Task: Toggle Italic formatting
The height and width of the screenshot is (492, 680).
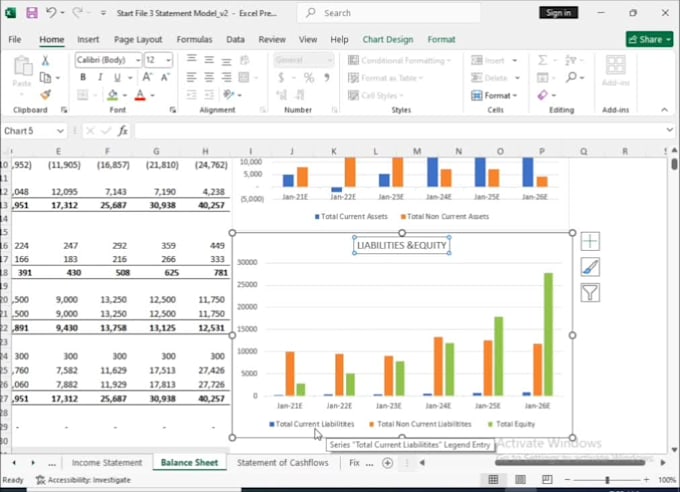Action: click(100, 78)
